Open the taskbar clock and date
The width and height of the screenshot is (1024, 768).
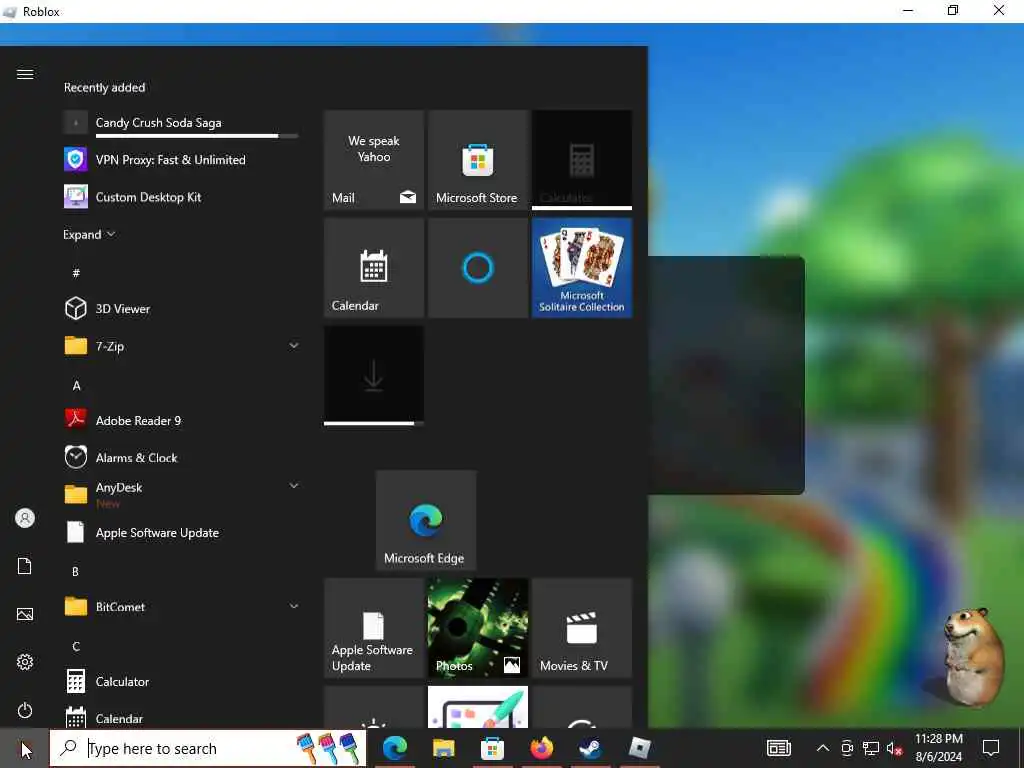click(938, 748)
